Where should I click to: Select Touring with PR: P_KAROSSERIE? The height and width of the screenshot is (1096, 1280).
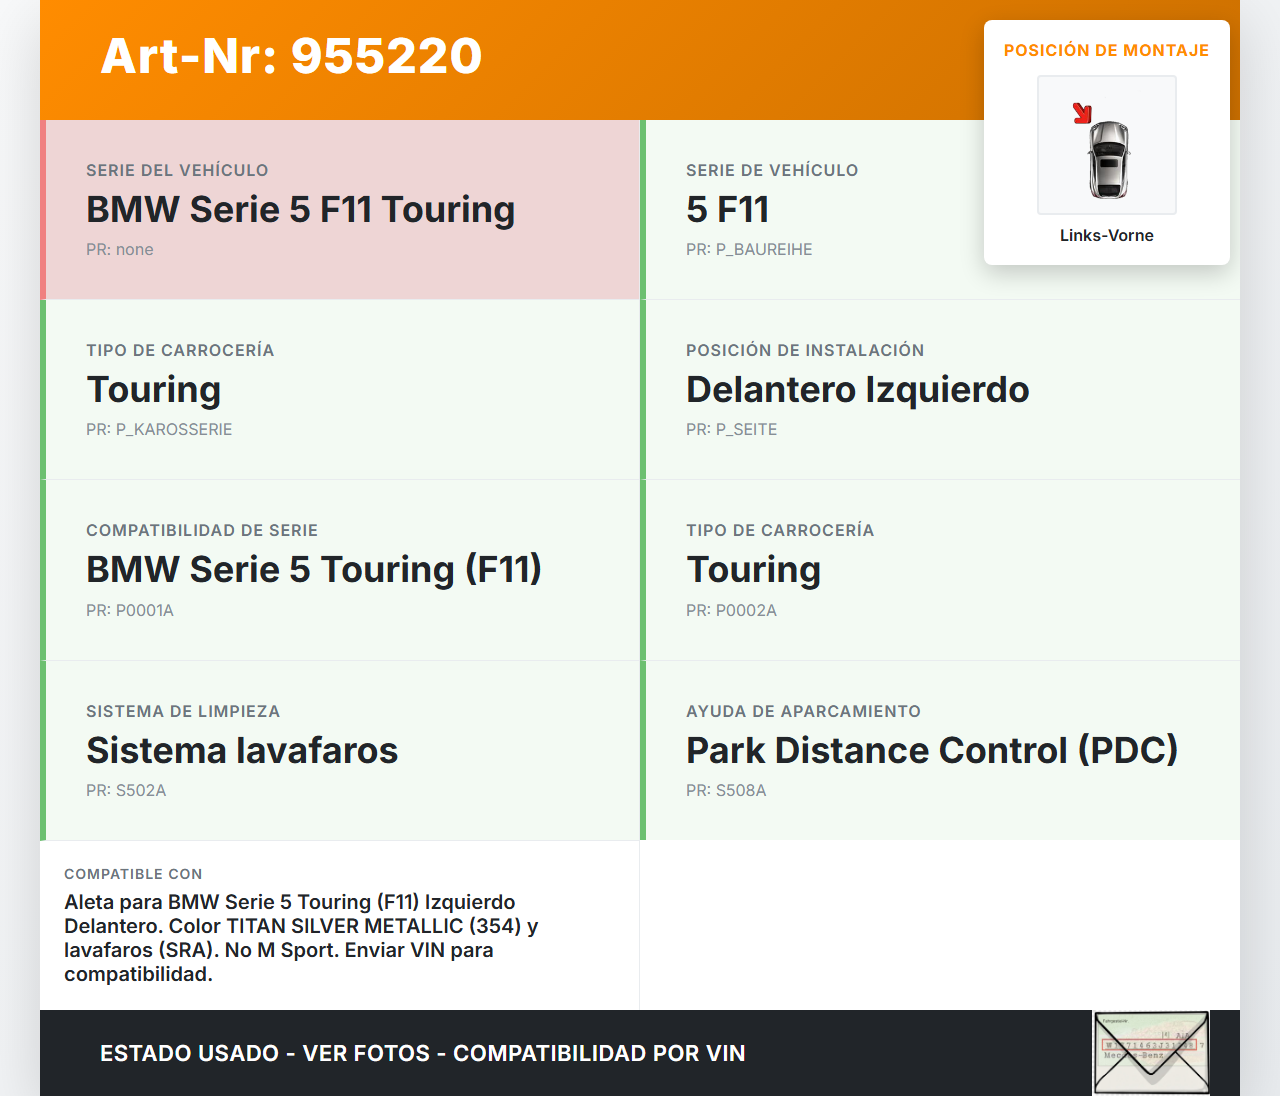pyautogui.click(x=153, y=390)
